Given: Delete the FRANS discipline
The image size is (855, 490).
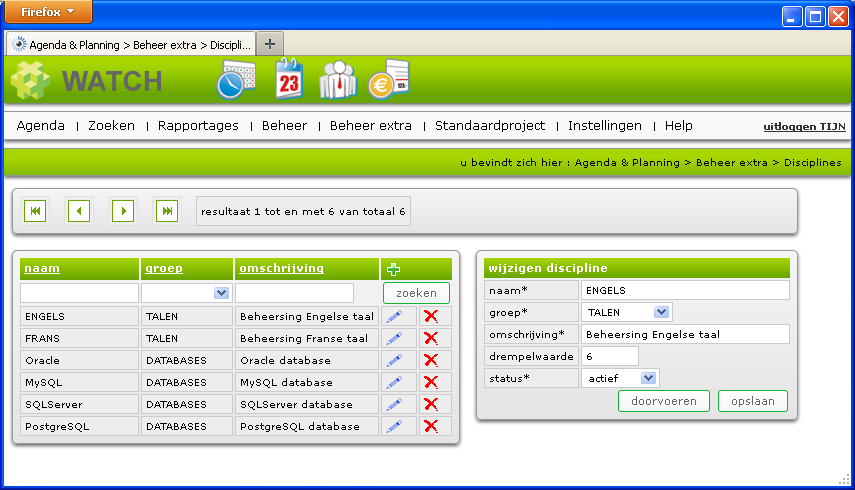Looking at the screenshot, I should (x=431, y=338).
